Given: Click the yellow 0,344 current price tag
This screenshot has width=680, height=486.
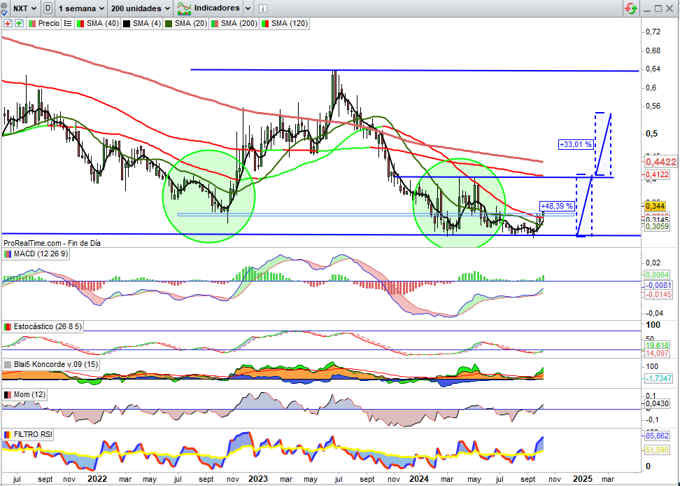Looking at the screenshot, I should 655,206.
